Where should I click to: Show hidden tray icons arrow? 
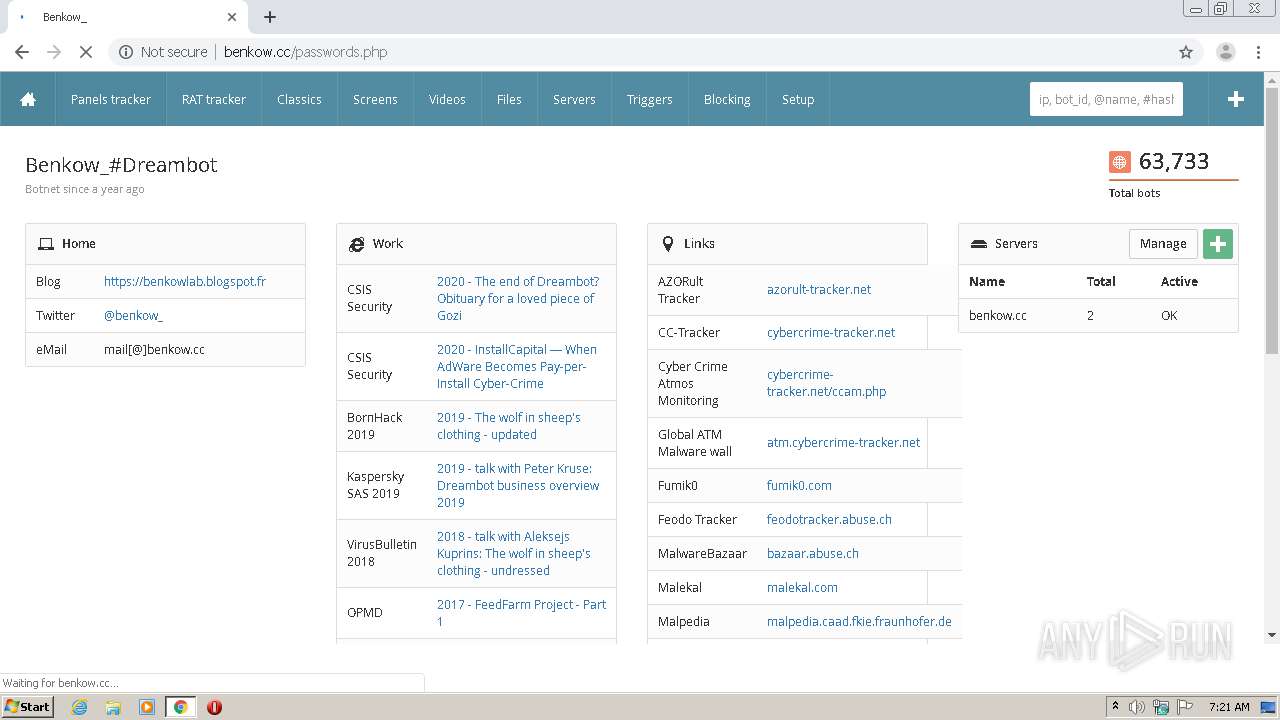click(1115, 707)
